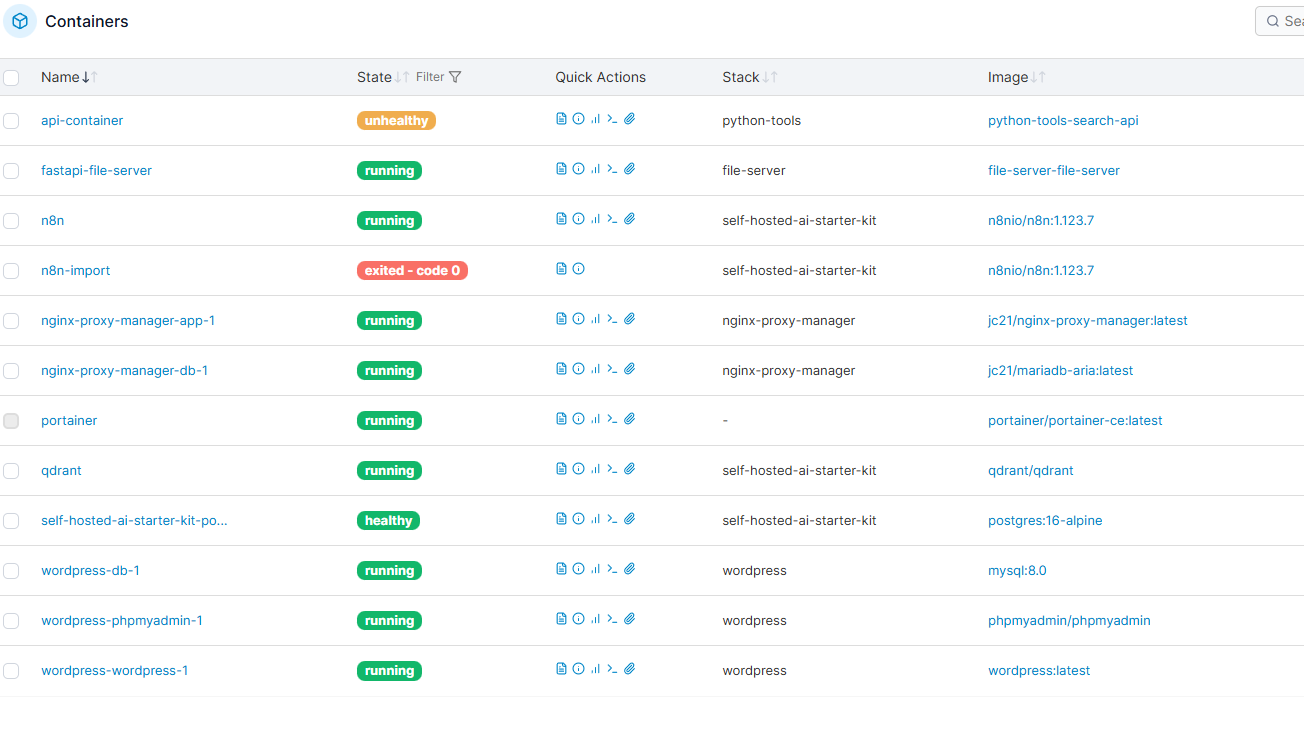
Task: Open logs for fastapi-file-server
Action: [x=561, y=169]
